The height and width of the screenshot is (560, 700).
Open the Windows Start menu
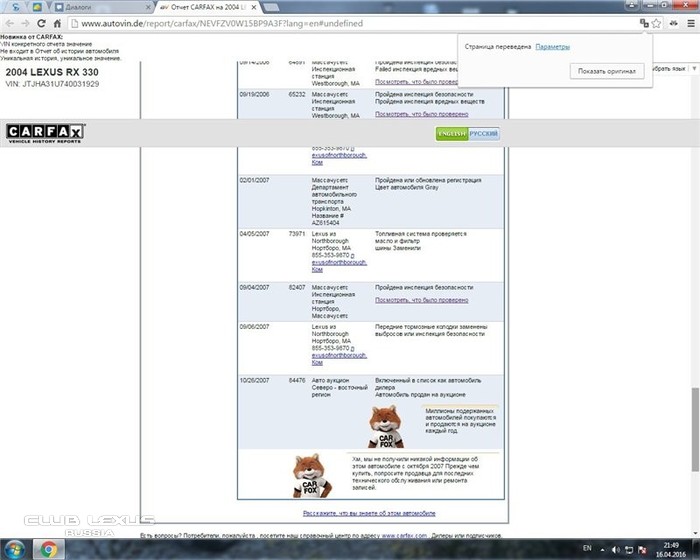14,548
